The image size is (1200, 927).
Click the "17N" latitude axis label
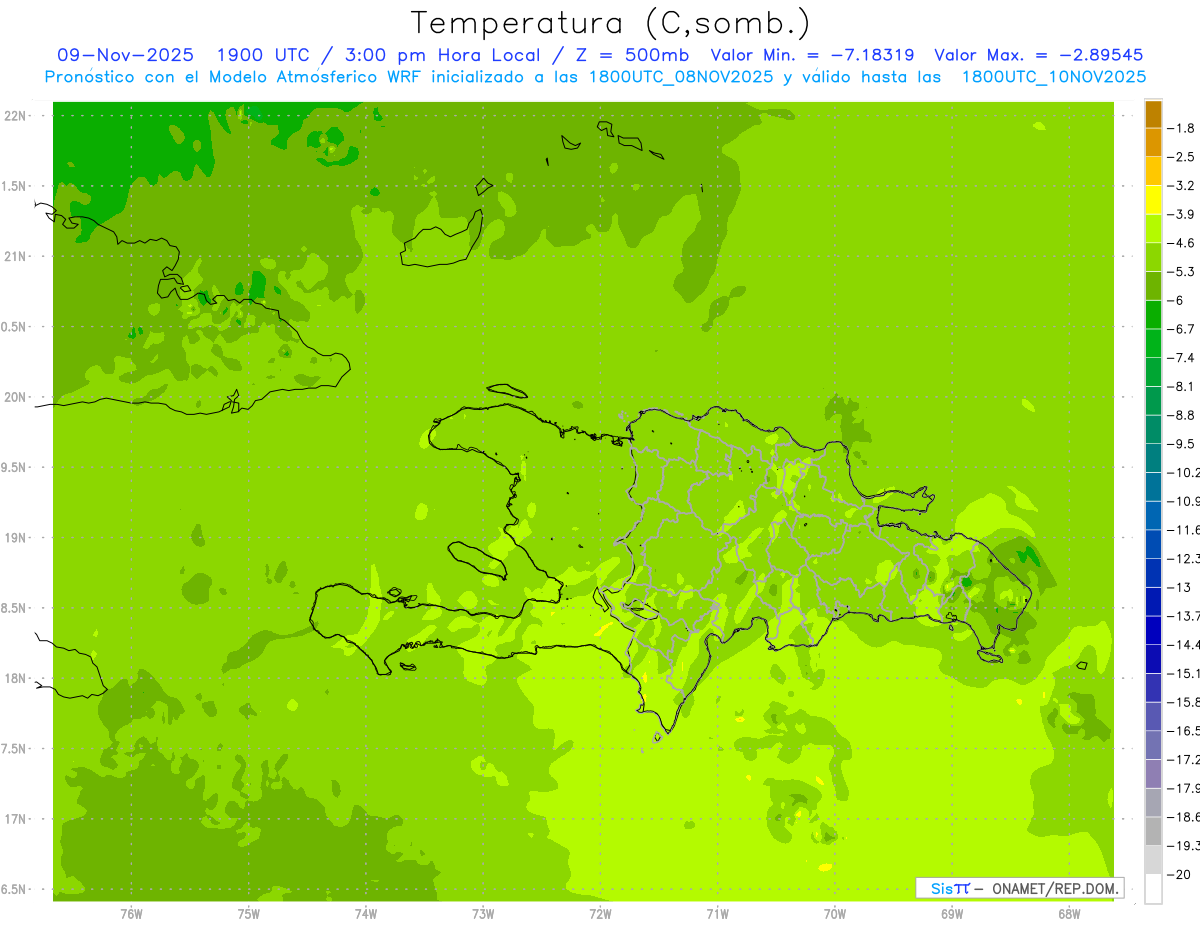tap(14, 820)
